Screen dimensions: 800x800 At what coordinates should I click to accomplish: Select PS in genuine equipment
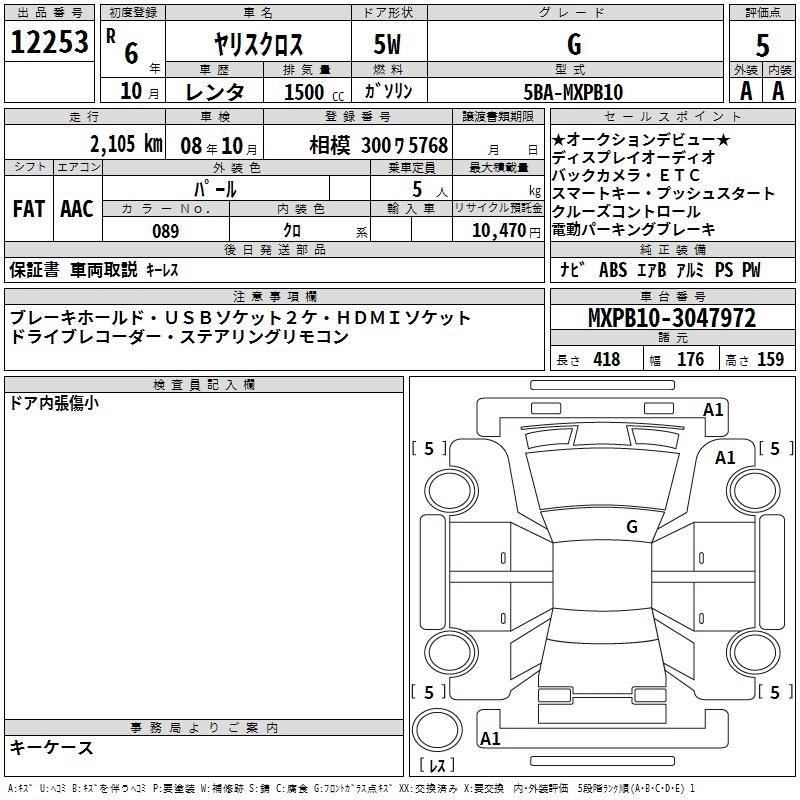pos(723,269)
